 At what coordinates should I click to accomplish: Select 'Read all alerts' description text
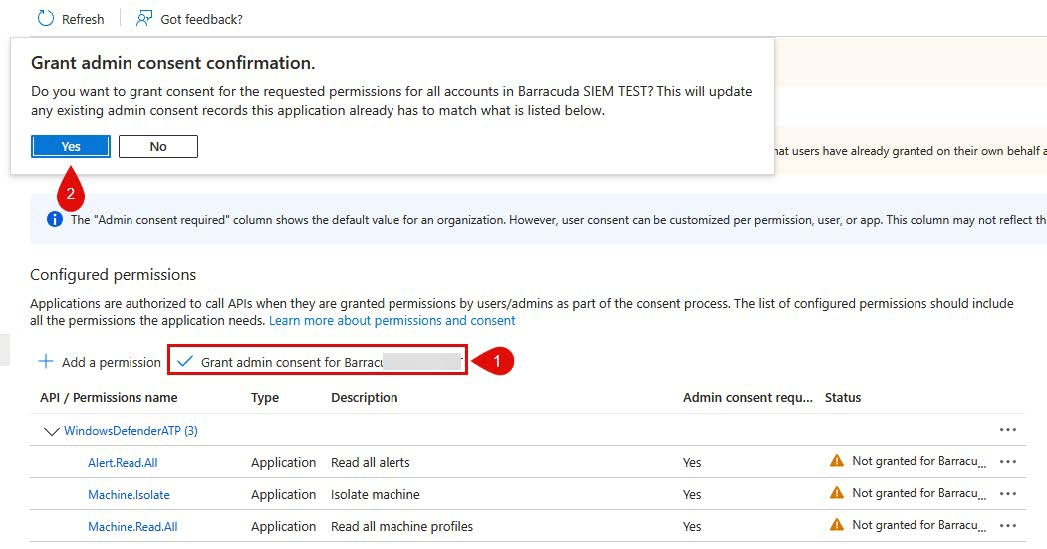(x=370, y=462)
